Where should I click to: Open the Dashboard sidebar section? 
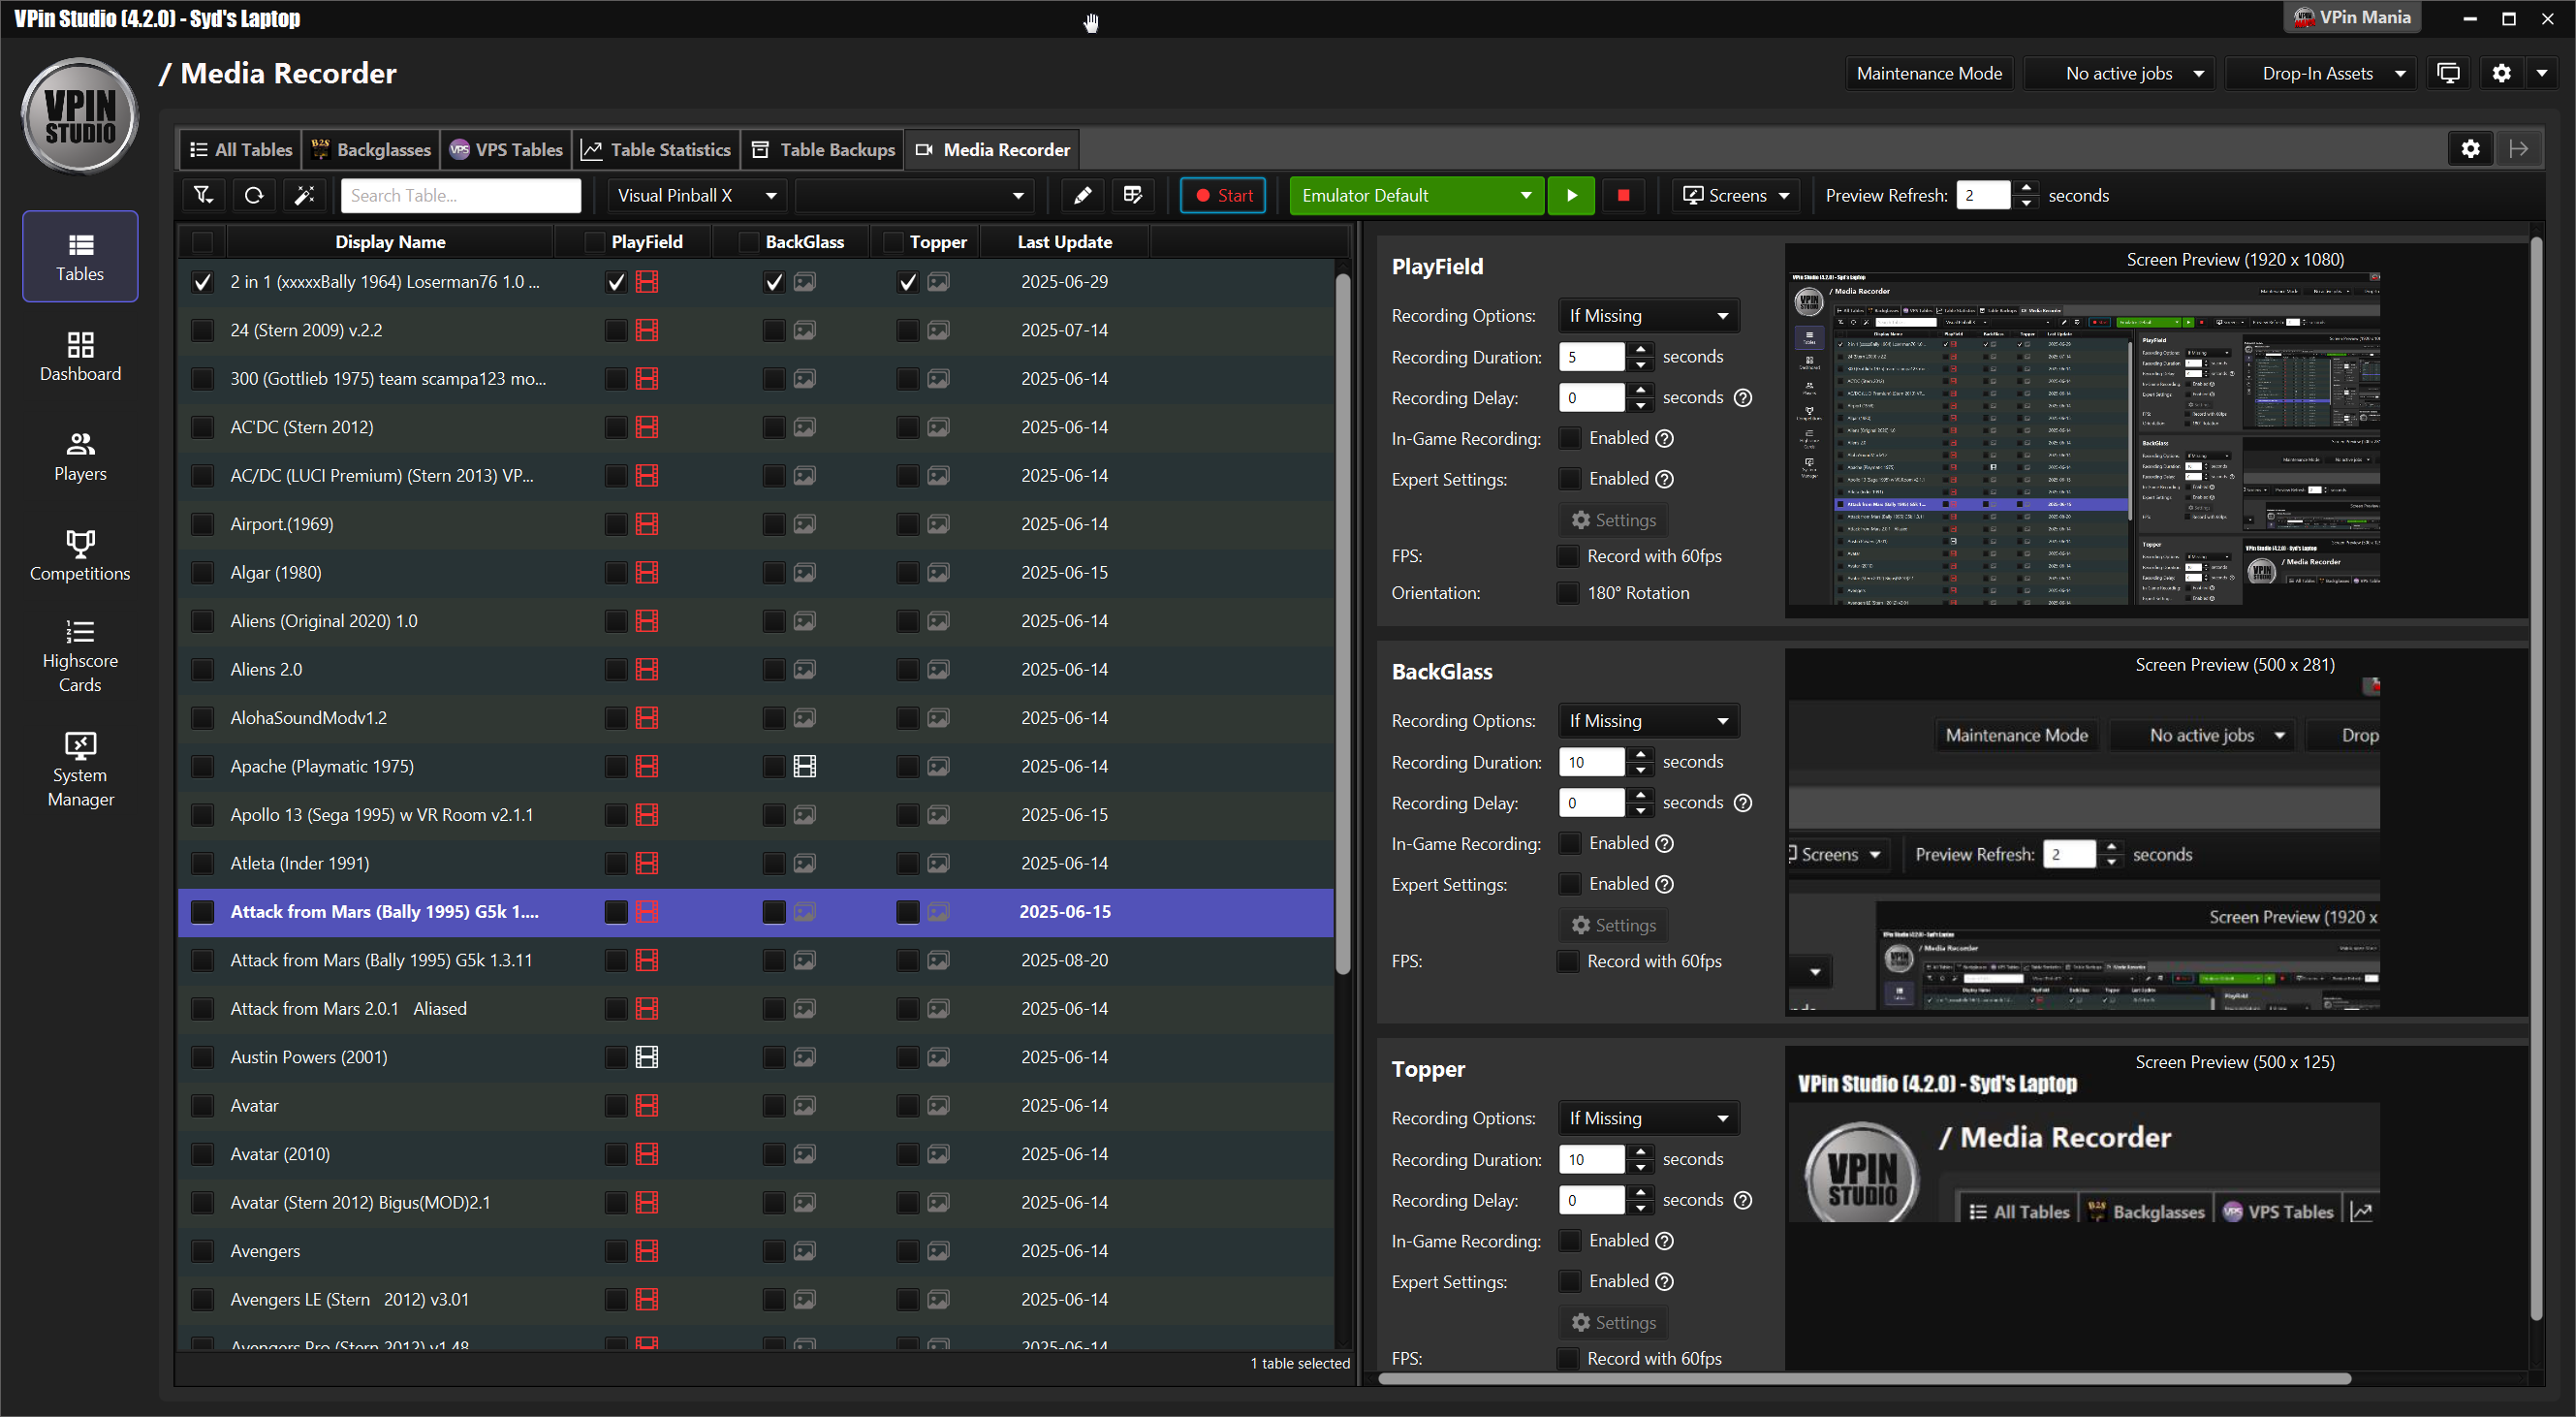(80, 357)
